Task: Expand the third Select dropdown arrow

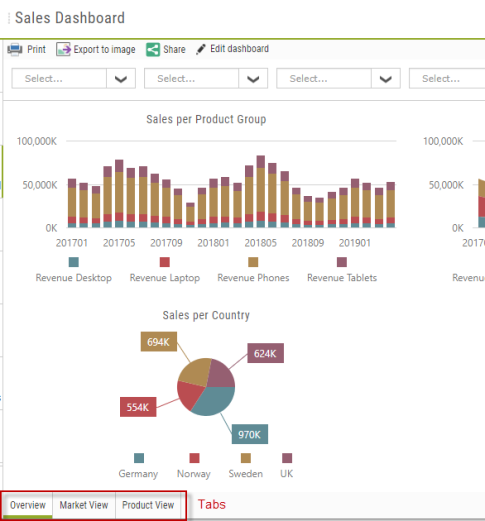Action: (x=386, y=79)
